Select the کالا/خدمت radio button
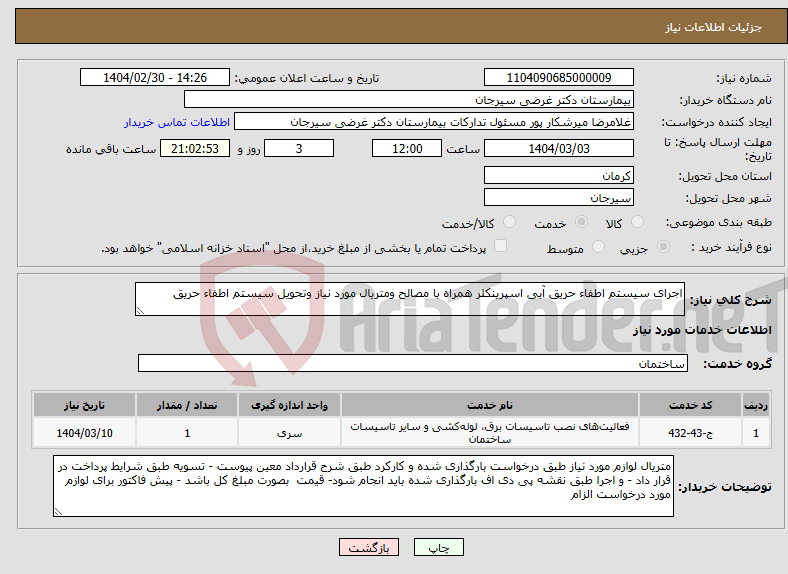Screen dimensions: 788x574 tap(510, 222)
